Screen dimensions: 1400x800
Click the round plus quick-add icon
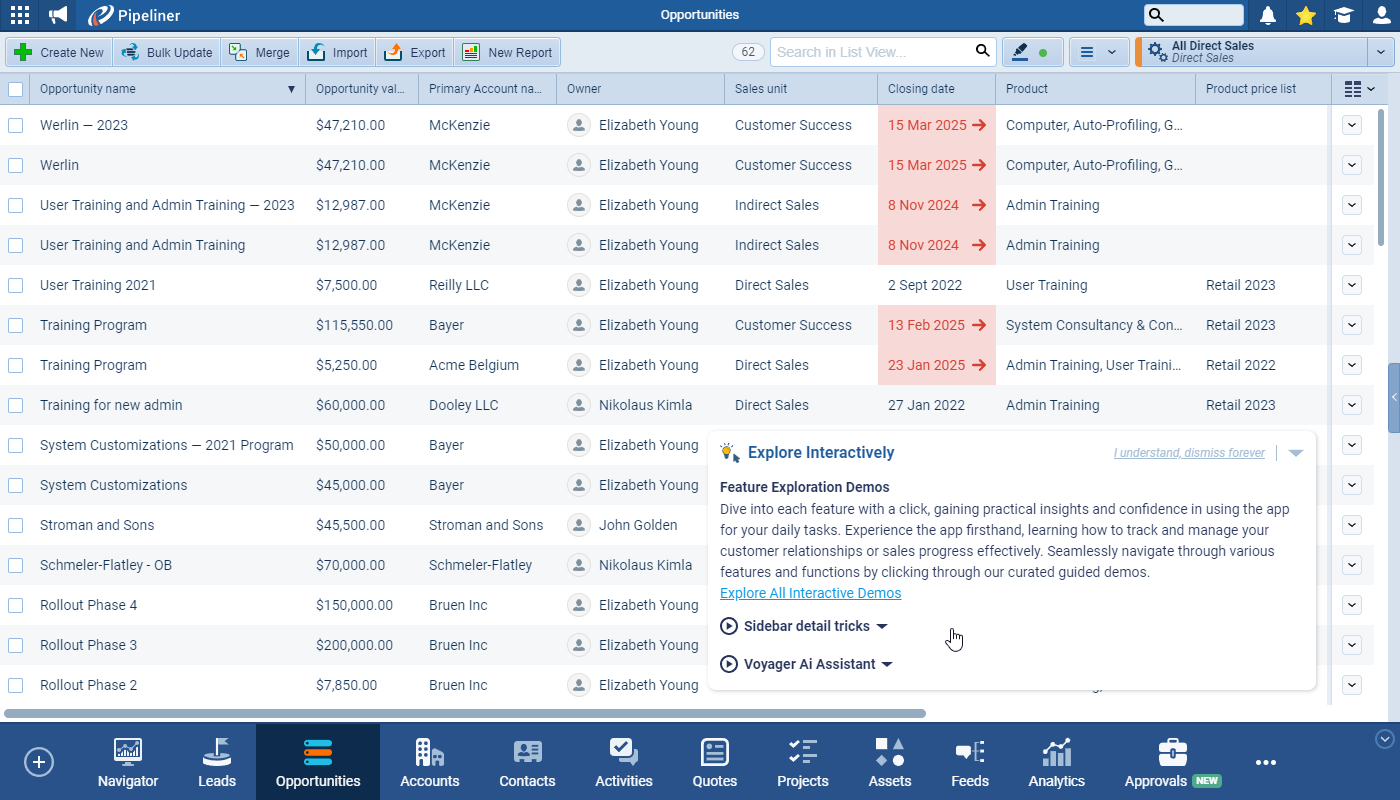[x=38, y=762]
